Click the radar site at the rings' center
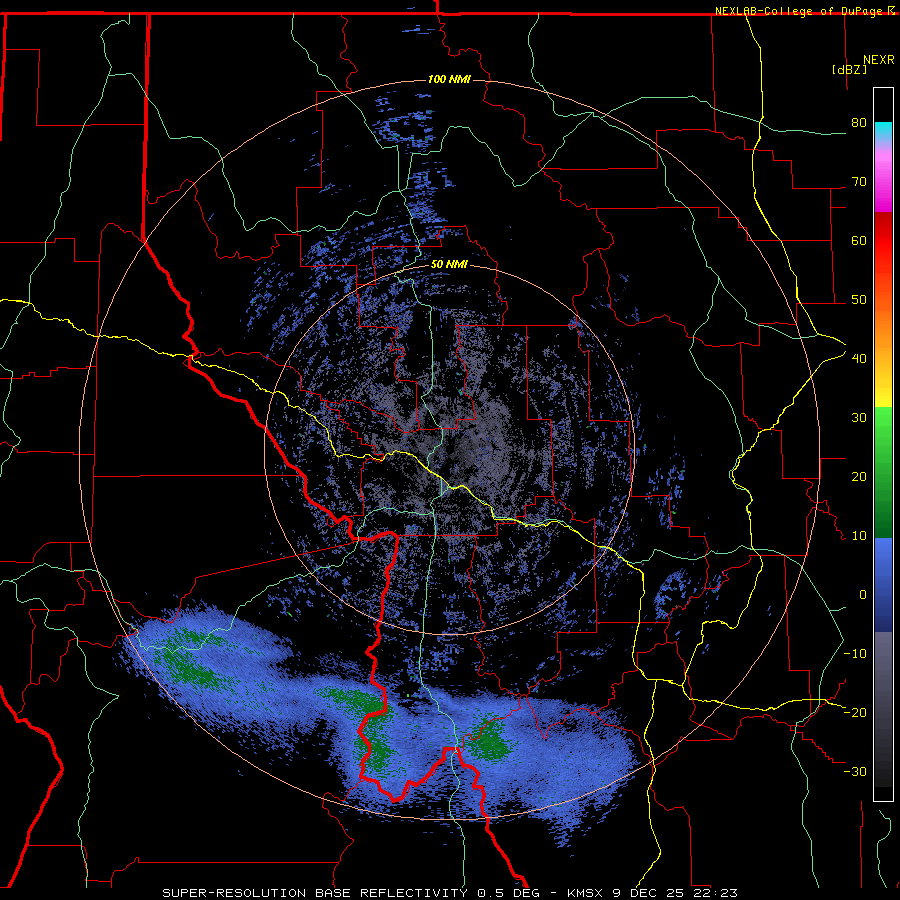 click(x=449, y=449)
